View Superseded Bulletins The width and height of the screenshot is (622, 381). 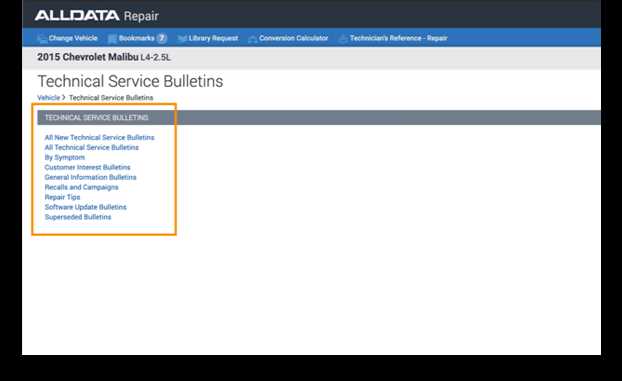(78, 217)
